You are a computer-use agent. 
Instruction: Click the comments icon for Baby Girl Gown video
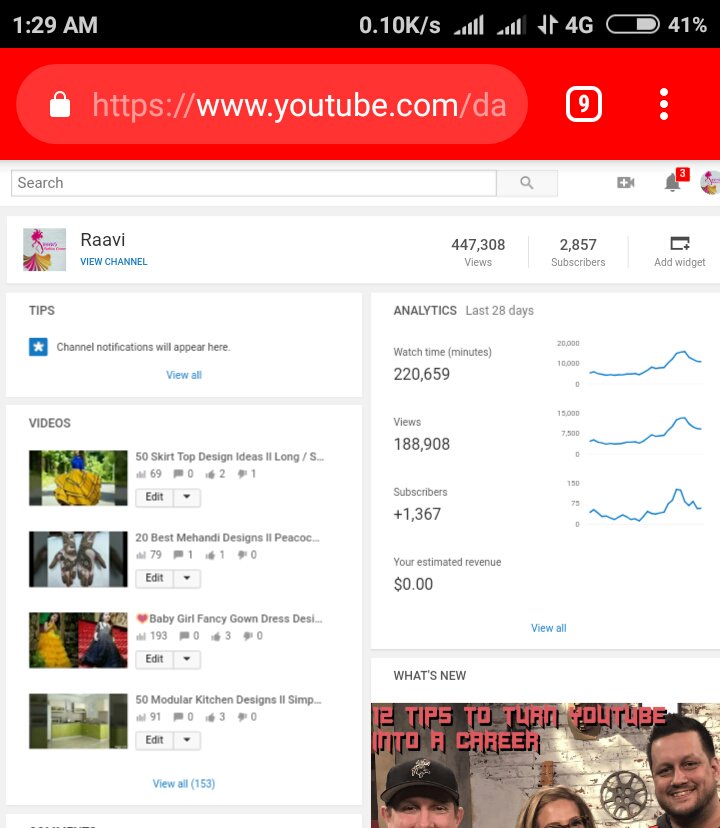[x=184, y=636]
